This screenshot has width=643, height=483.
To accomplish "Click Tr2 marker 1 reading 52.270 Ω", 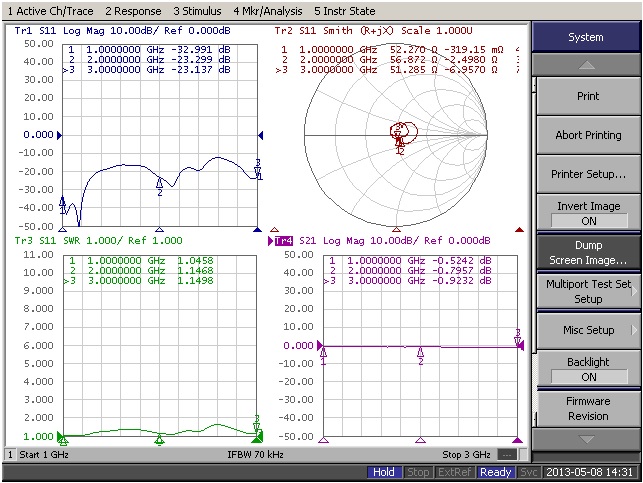I will [413, 50].
